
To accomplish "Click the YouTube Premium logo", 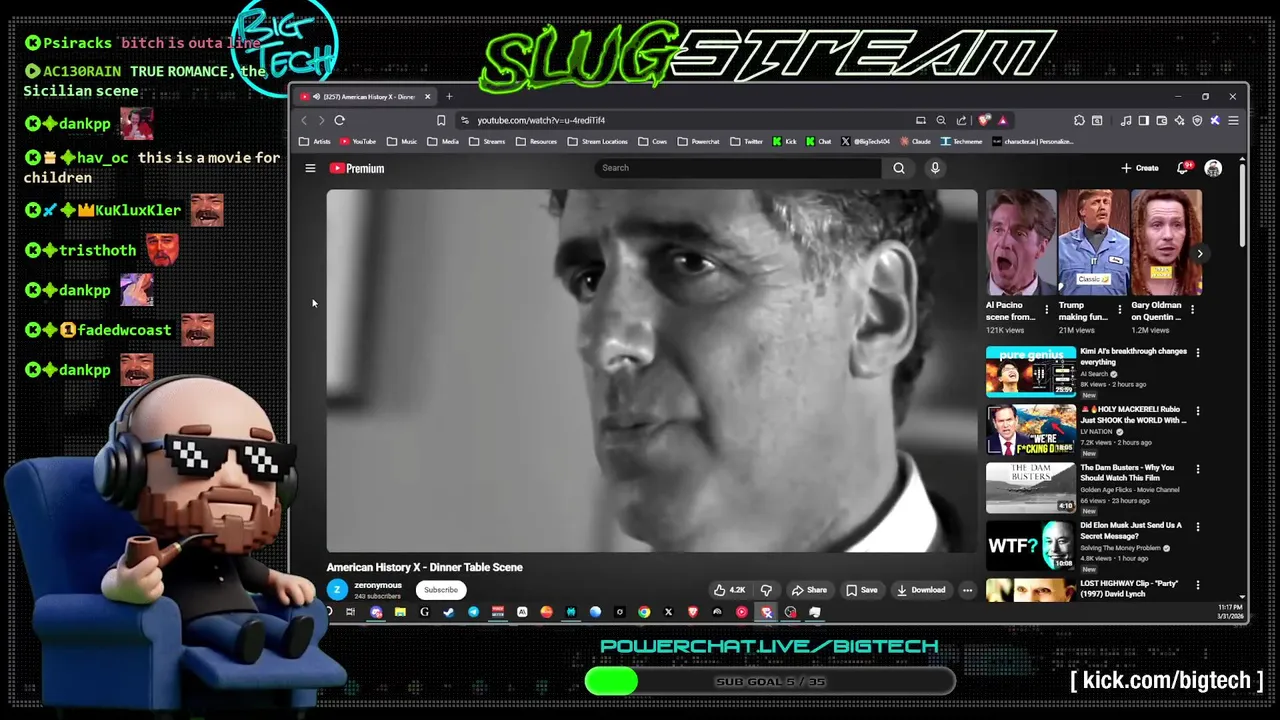I will point(357,168).
